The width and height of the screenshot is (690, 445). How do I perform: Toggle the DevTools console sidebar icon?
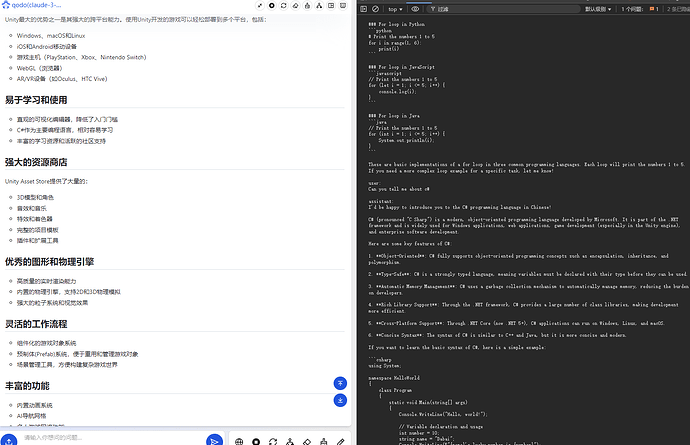[x=363, y=9]
